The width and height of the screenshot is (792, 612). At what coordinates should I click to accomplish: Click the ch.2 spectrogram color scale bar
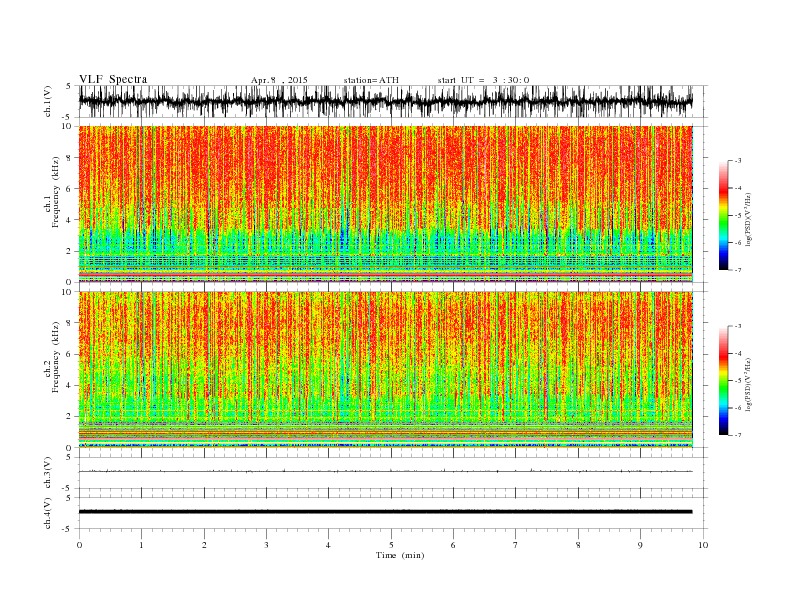click(723, 380)
